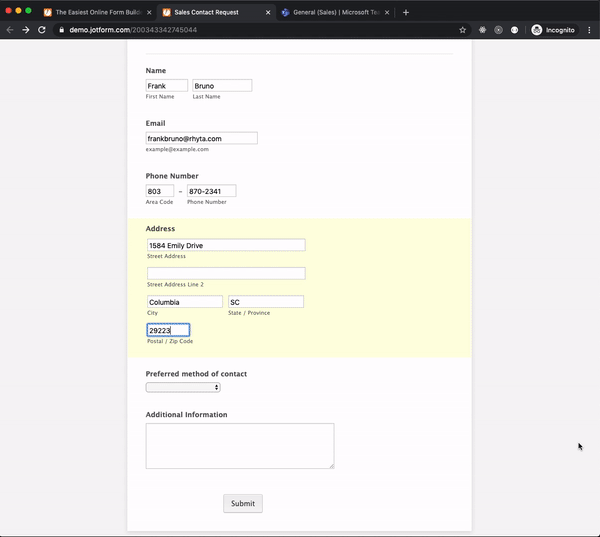Viewport: 600px width, 537px height.
Task: Switch to General (Sales) Microsoft Teams tab
Action: (x=330, y=12)
